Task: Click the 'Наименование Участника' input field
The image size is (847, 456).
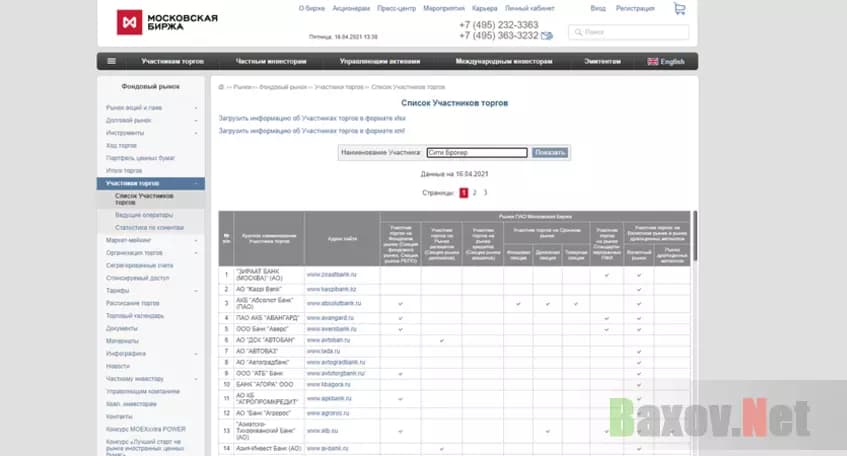Action: pos(476,153)
